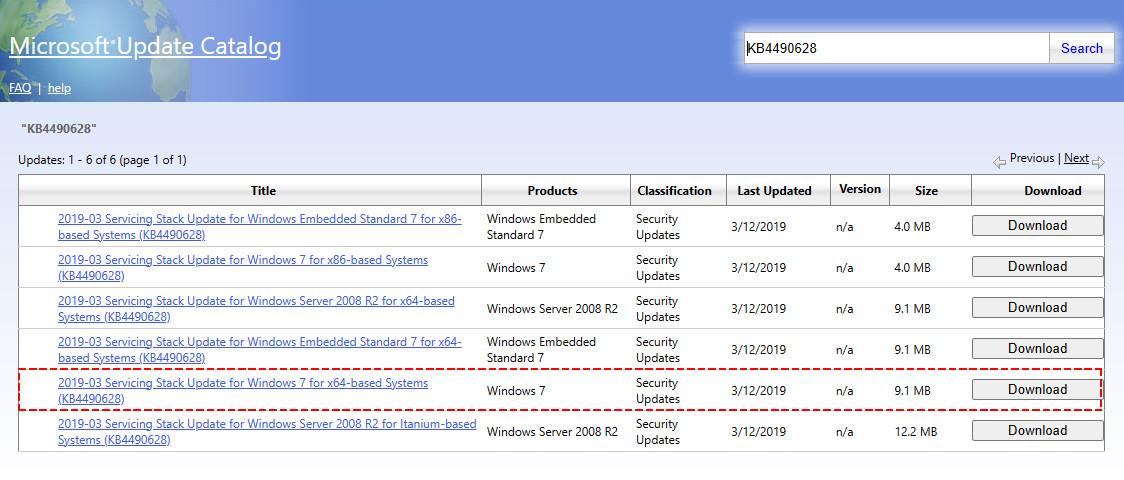Download Windows Embedded Standard 7 x86 update
The image size is (1124, 480).
(1037, 226)
